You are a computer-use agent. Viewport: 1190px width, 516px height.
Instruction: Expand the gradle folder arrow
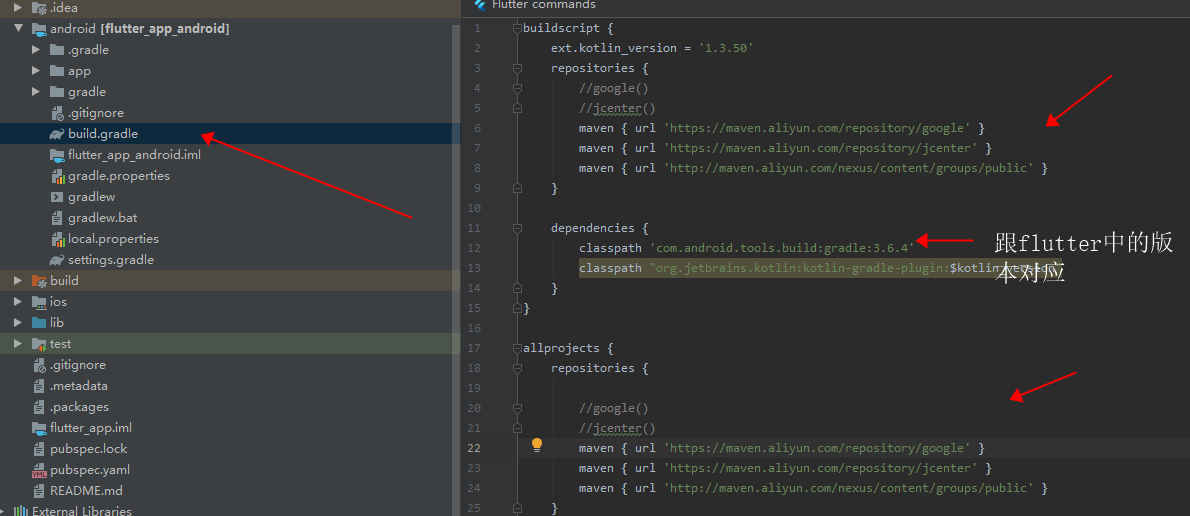coord(36,92)
